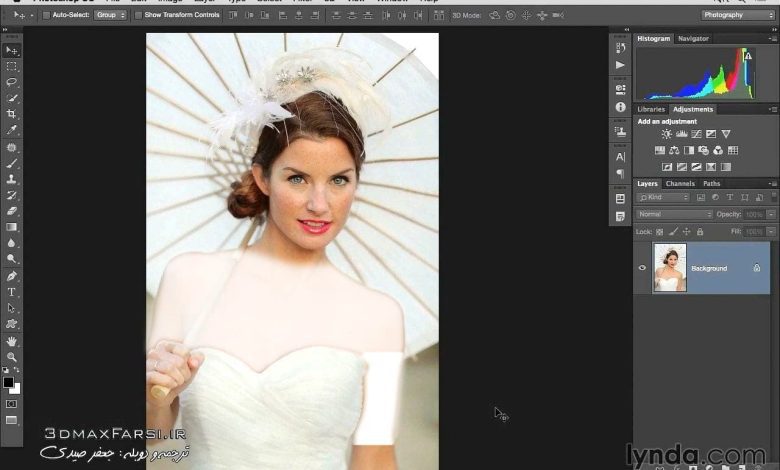
Task: Add a Brightness/Contrast adjustment
Action: pos(667,134)
